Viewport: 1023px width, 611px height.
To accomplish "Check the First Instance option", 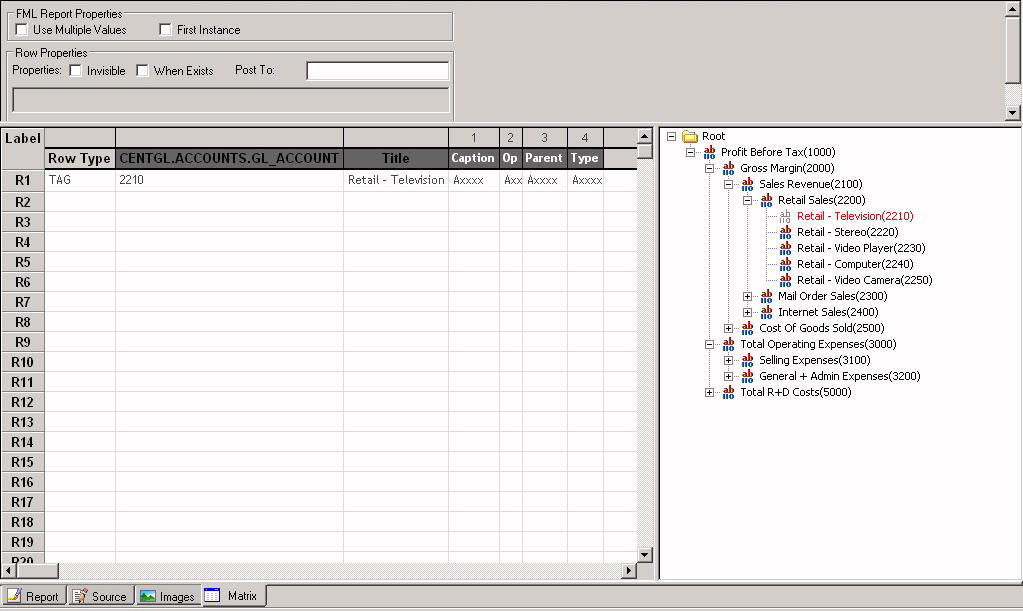I will click(166, 30).
